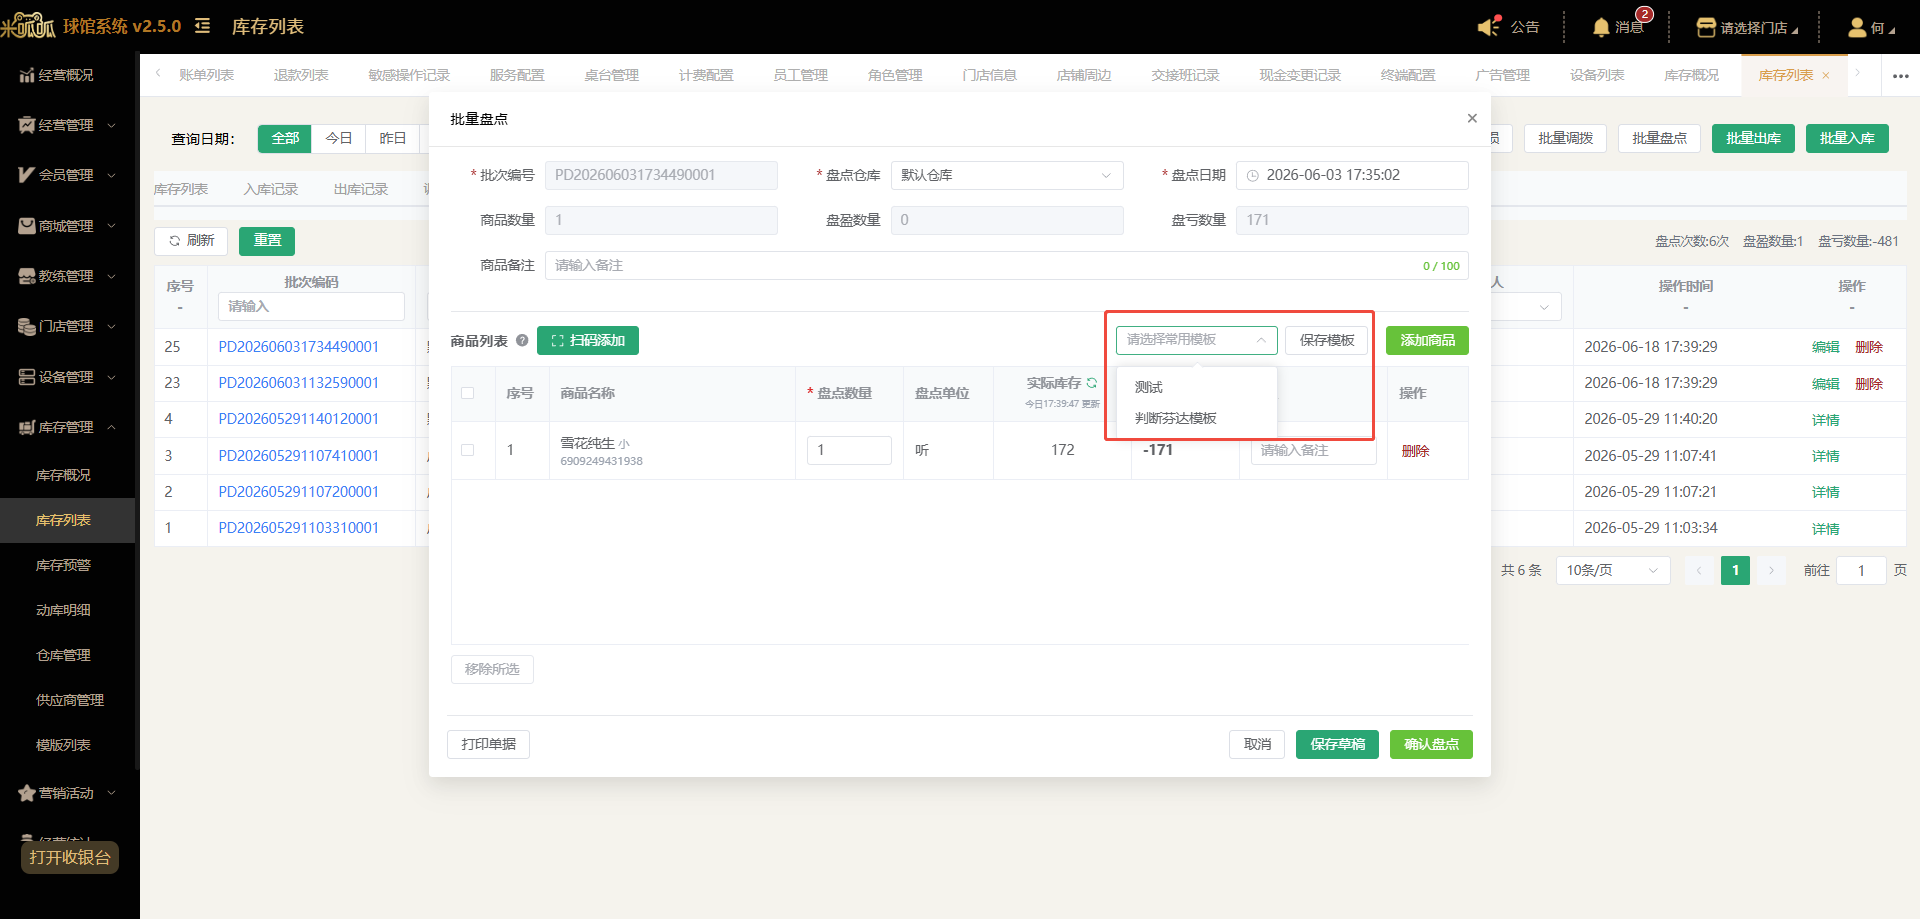
Task: Click the 商品列表 help question icon
Action: (x=522, y=341)
